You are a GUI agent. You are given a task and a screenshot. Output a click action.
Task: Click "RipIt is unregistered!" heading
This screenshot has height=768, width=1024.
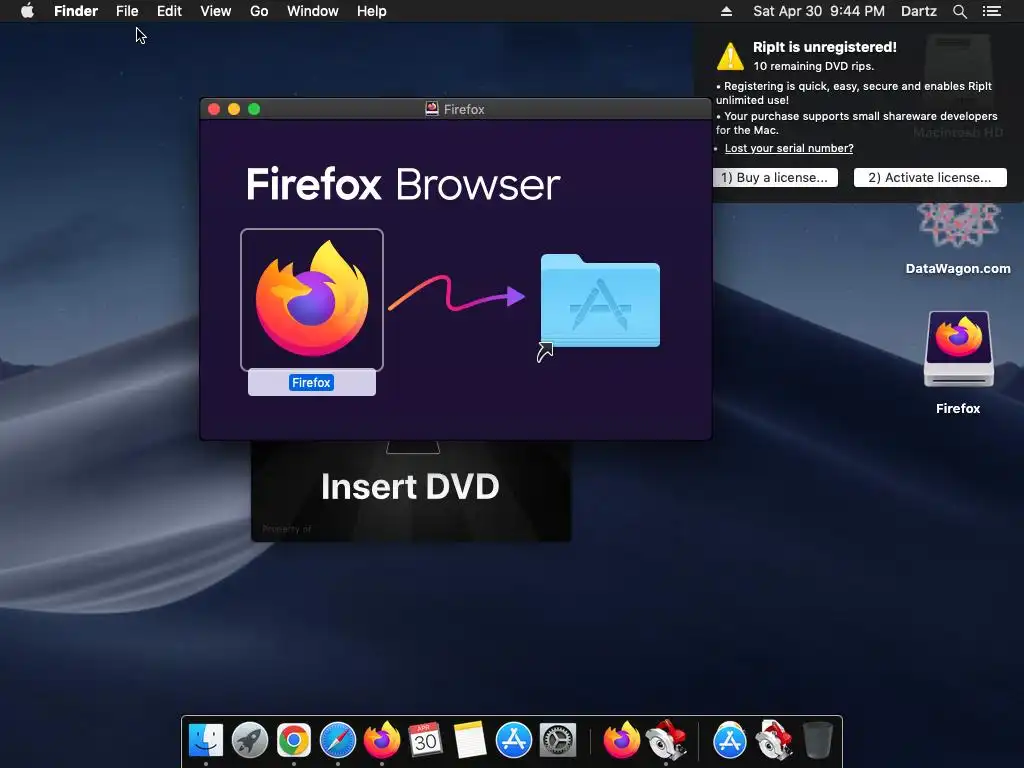pos(825,47)
